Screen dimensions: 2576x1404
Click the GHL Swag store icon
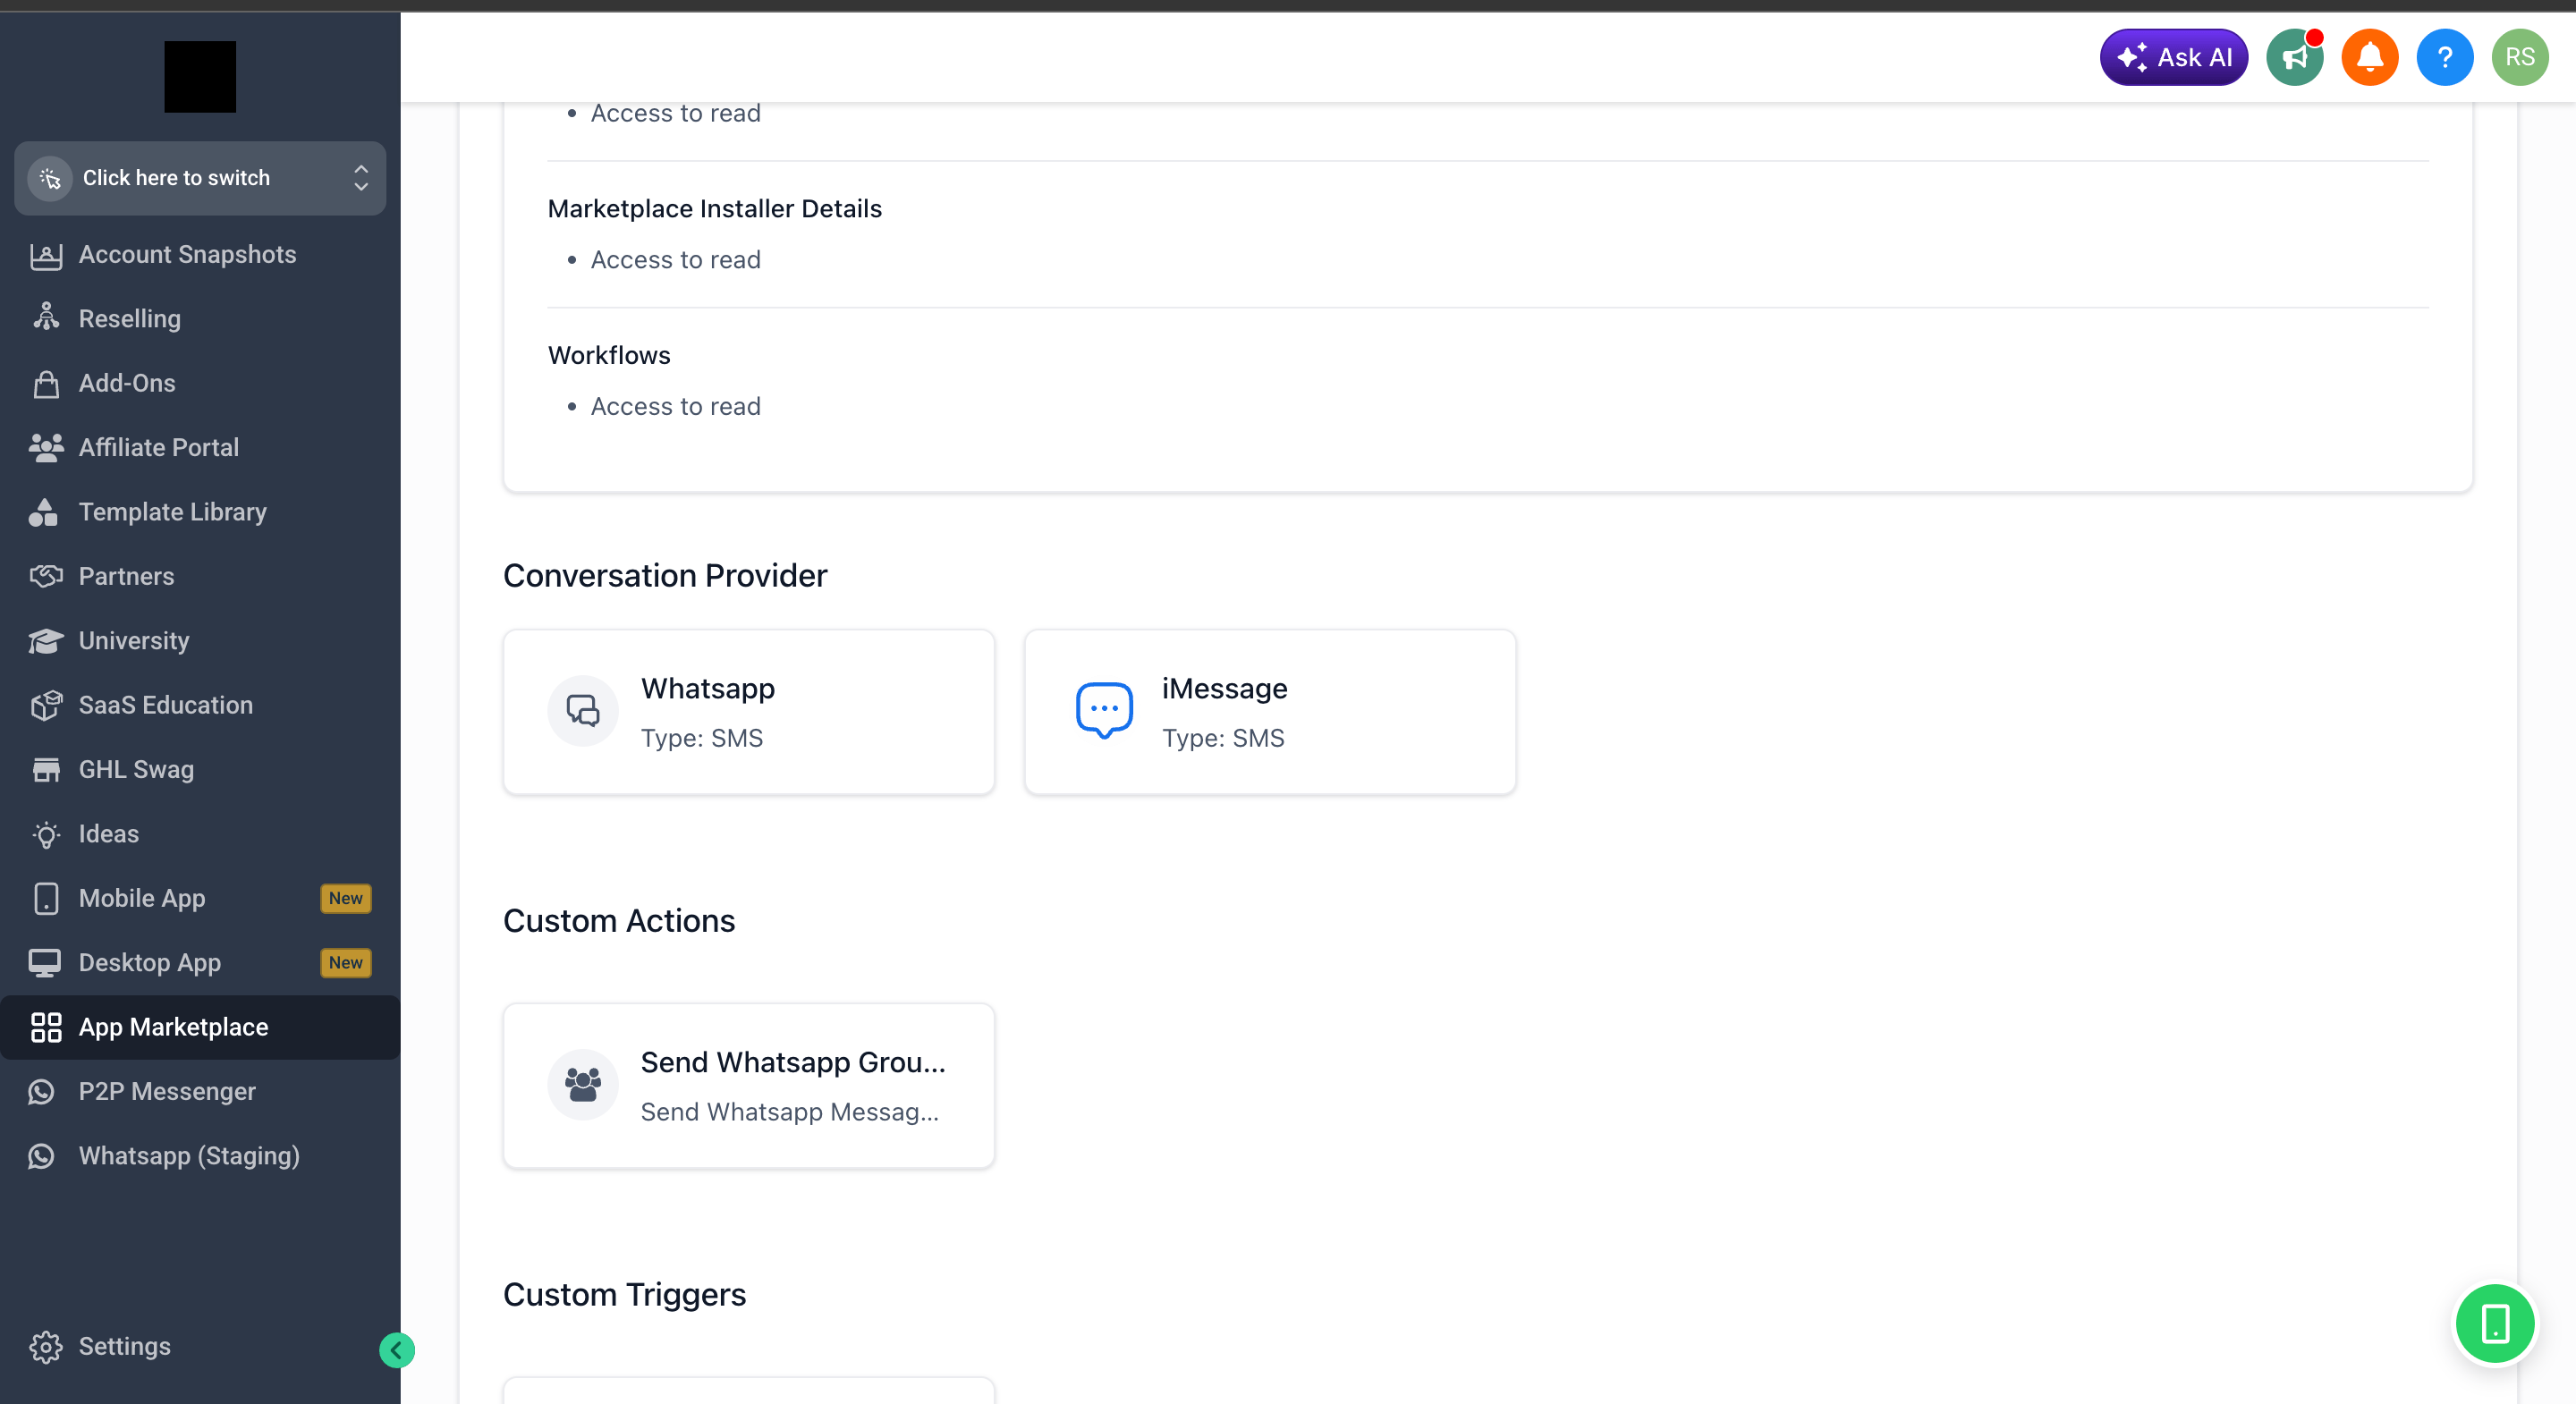point(46,770)
